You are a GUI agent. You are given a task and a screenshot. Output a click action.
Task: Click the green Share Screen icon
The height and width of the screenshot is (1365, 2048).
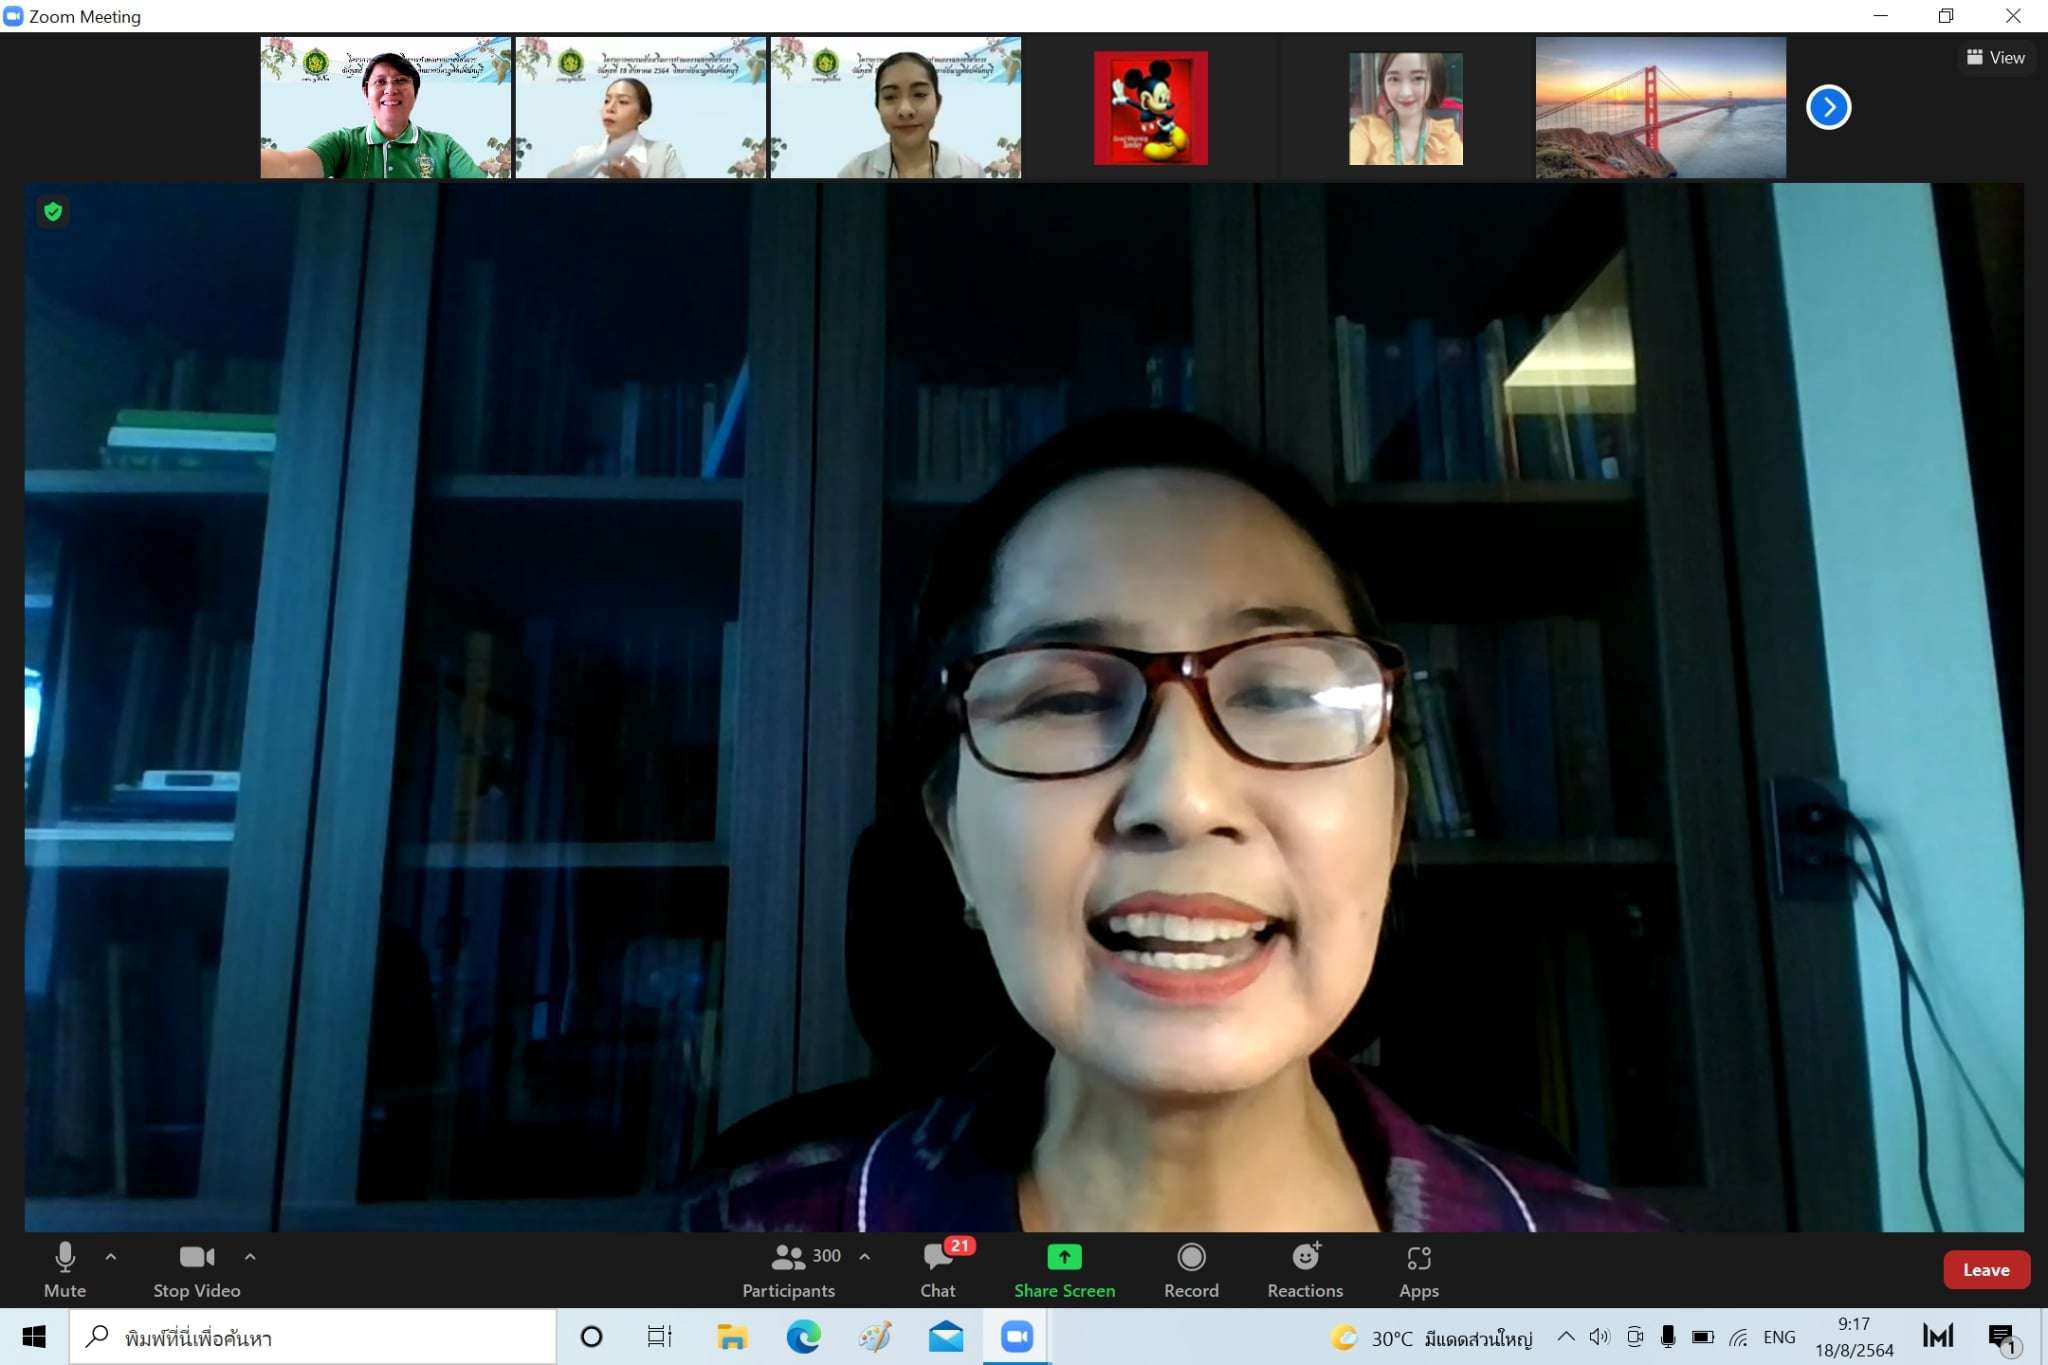1064,1257
